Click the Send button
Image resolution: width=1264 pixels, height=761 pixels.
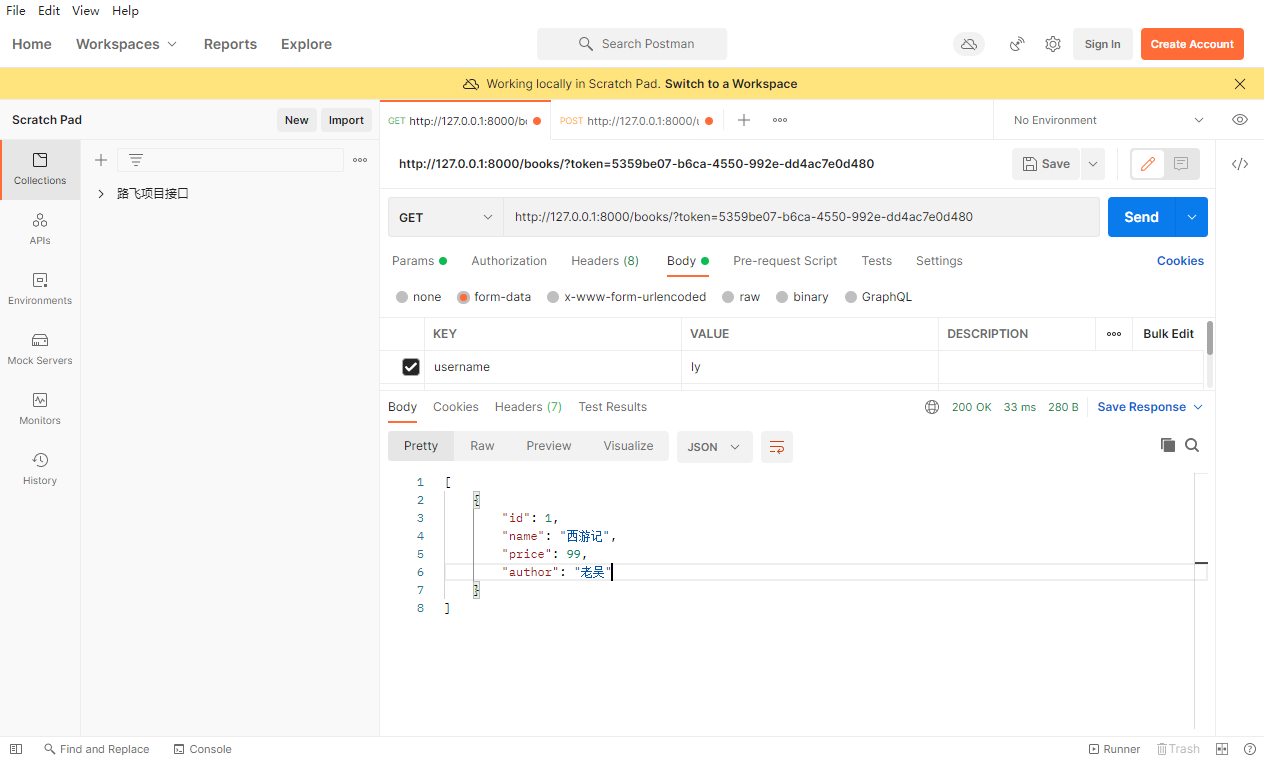(x=1141, y=217)
